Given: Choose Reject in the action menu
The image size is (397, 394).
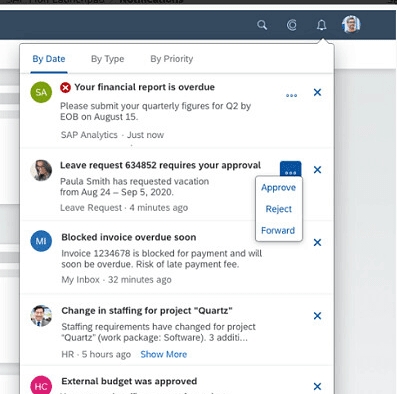Looking at the screenshot, I should tap(279, 209).
